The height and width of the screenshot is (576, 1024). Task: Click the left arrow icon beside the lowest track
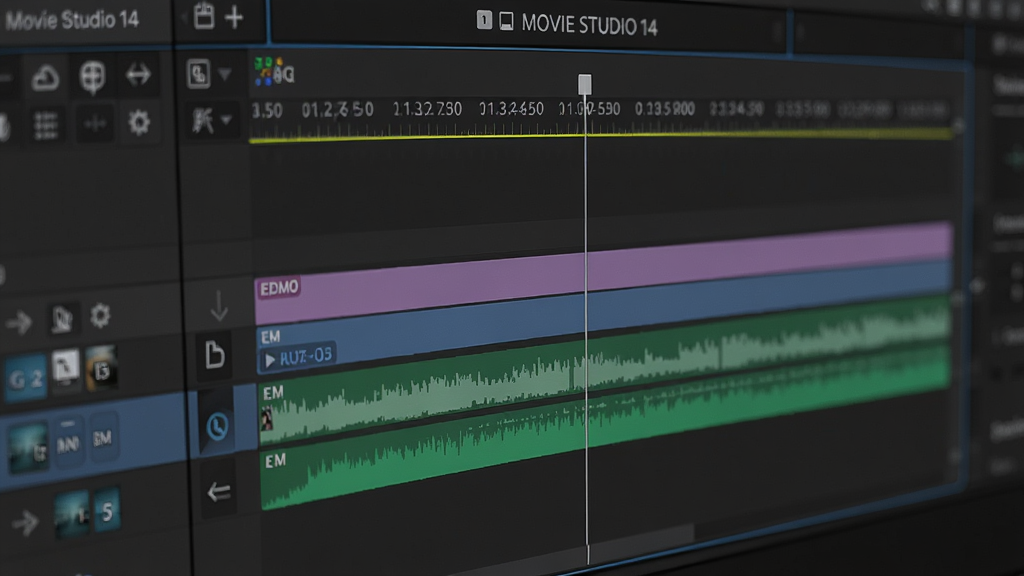pyautogui.click(x=219, y=492)
